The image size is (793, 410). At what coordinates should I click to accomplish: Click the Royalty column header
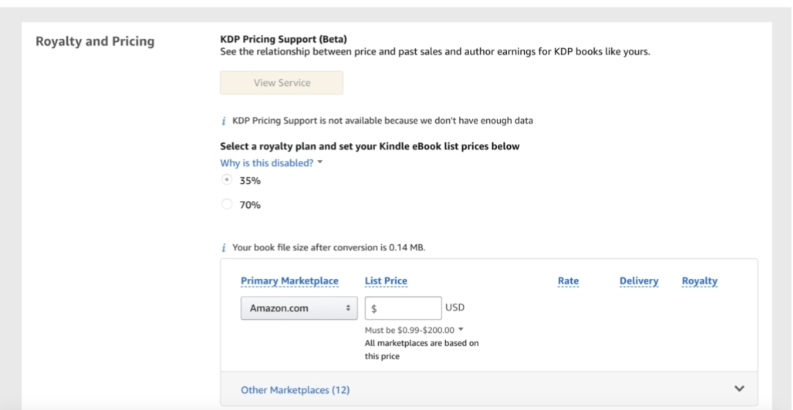(x=700, y=281)
